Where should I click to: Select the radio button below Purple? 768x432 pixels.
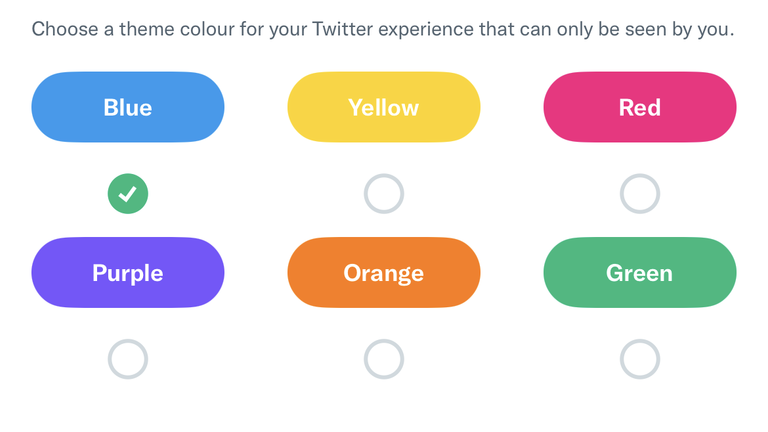click(x=128, y=359)
